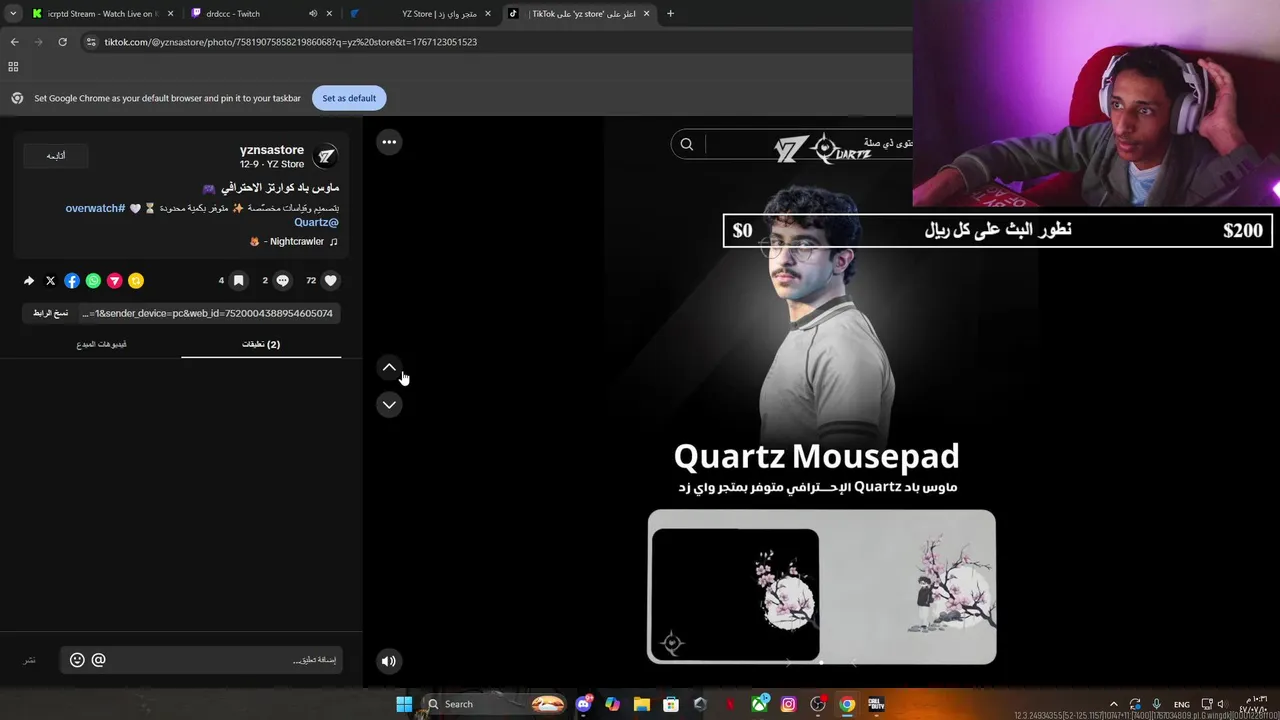
Task: Share the post to X
Action: [x=51, y=281]
